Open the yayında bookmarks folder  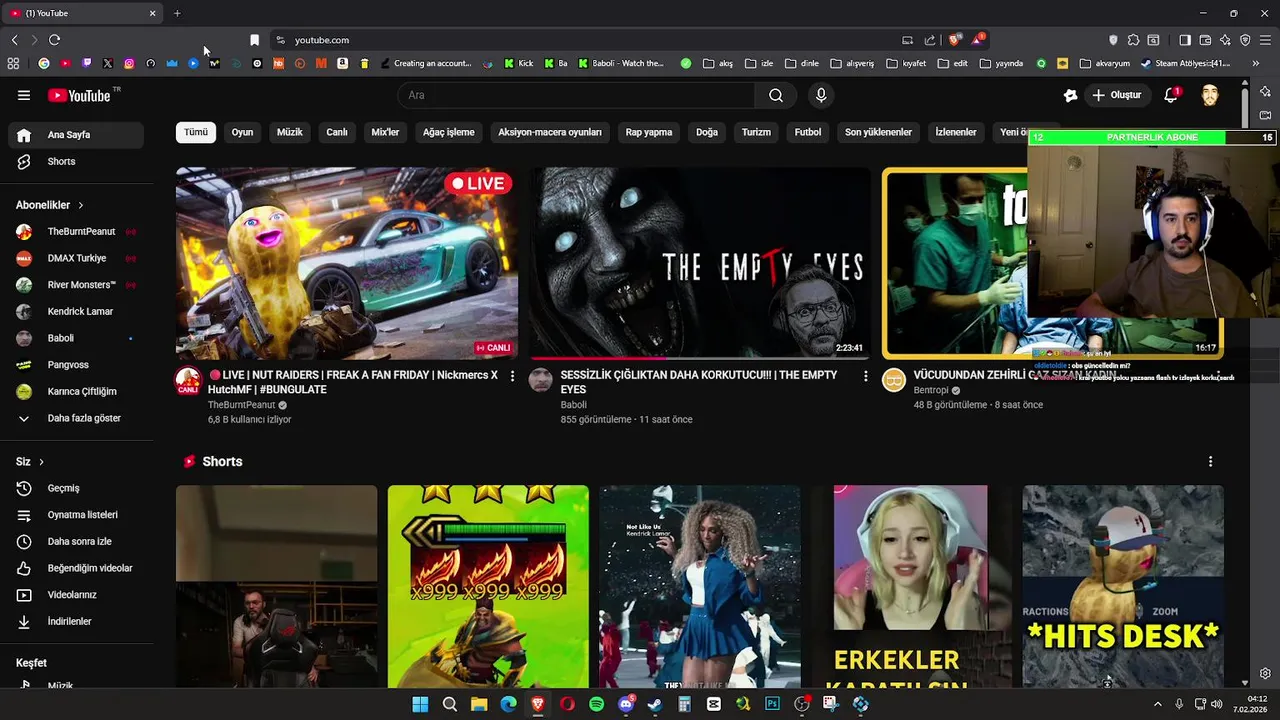[1002, 63]
